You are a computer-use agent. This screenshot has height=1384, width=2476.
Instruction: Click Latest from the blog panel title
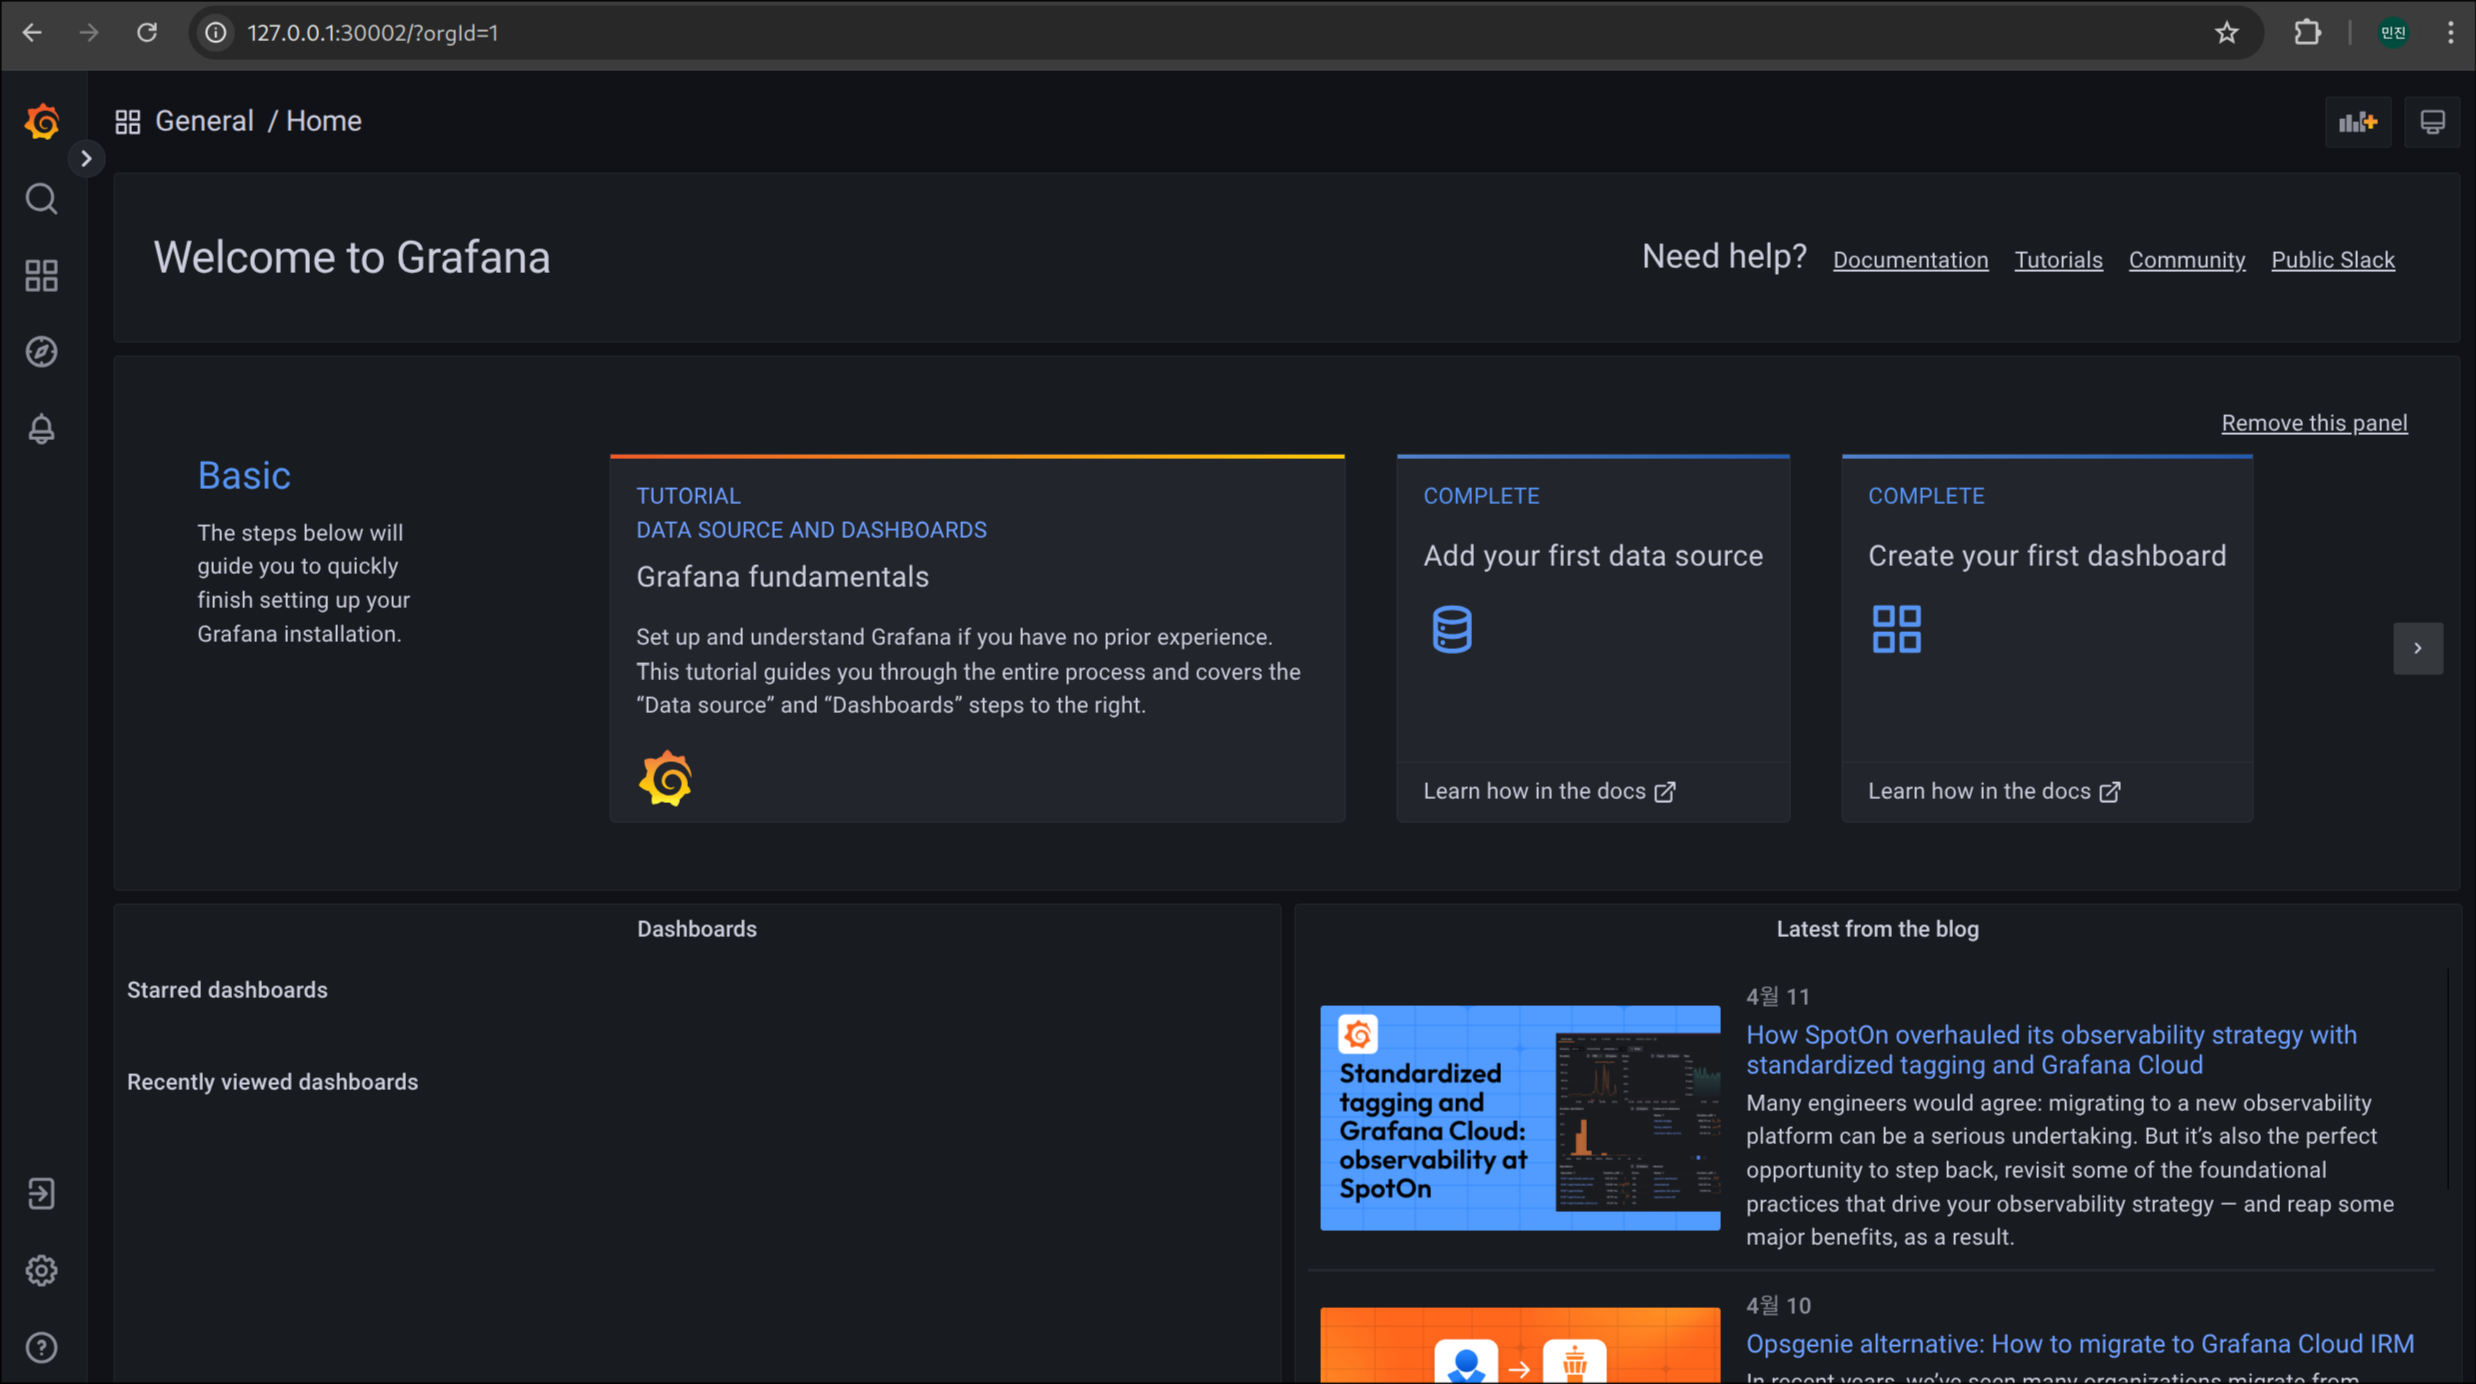[x=1877, y=929]
